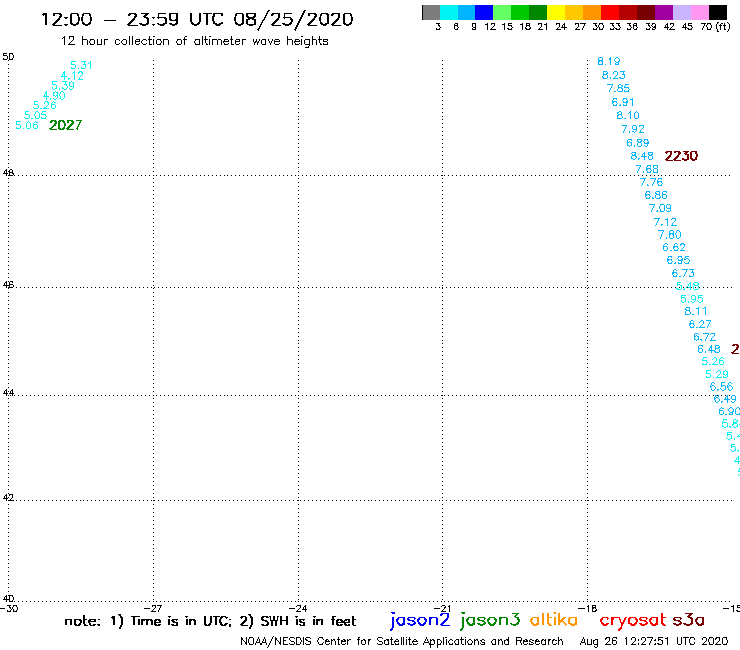The height and width of the screenshot is (650, 740).
Task: Click the -27 longitude axis label
Action: (153, 608)
